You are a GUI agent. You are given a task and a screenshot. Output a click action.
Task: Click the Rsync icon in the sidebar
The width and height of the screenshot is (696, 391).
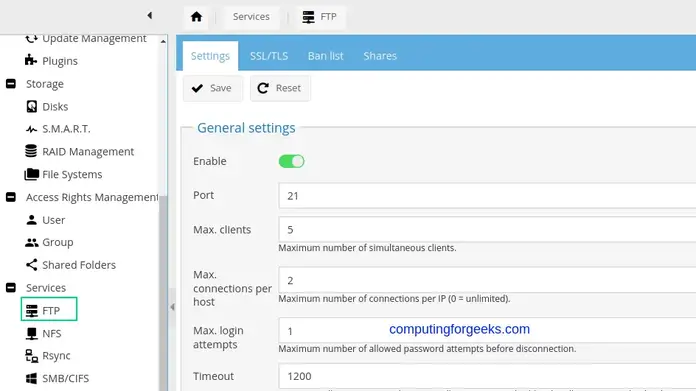[32, 355]
